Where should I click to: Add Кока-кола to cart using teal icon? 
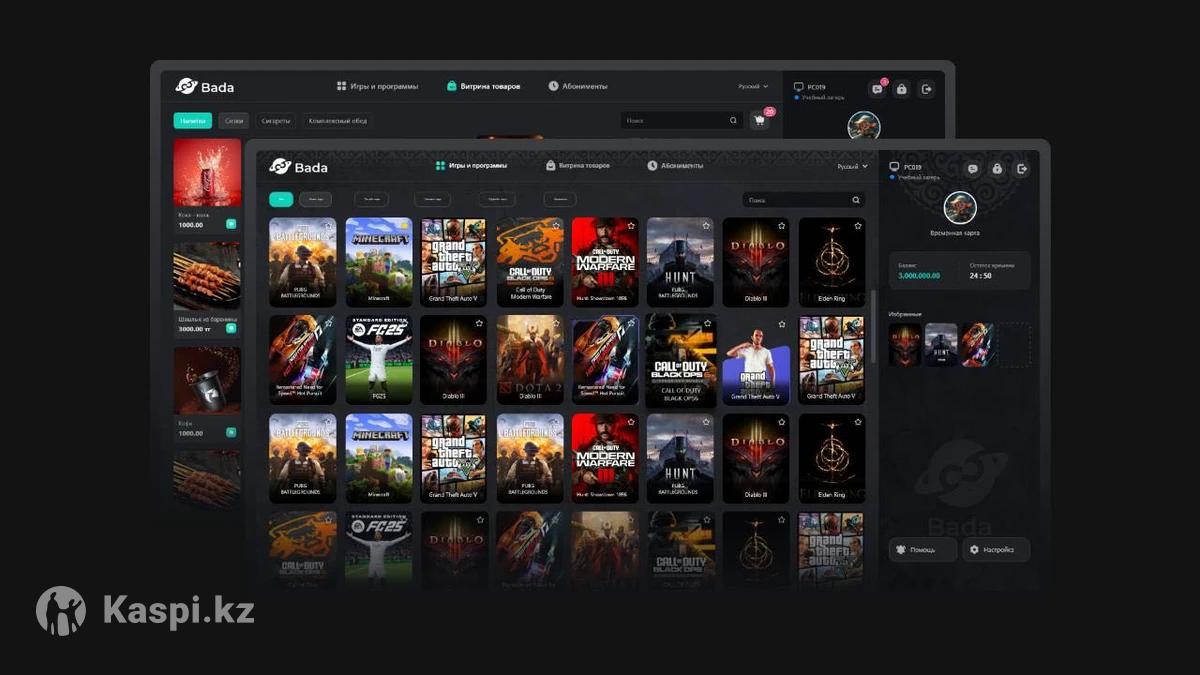(231, 224)
